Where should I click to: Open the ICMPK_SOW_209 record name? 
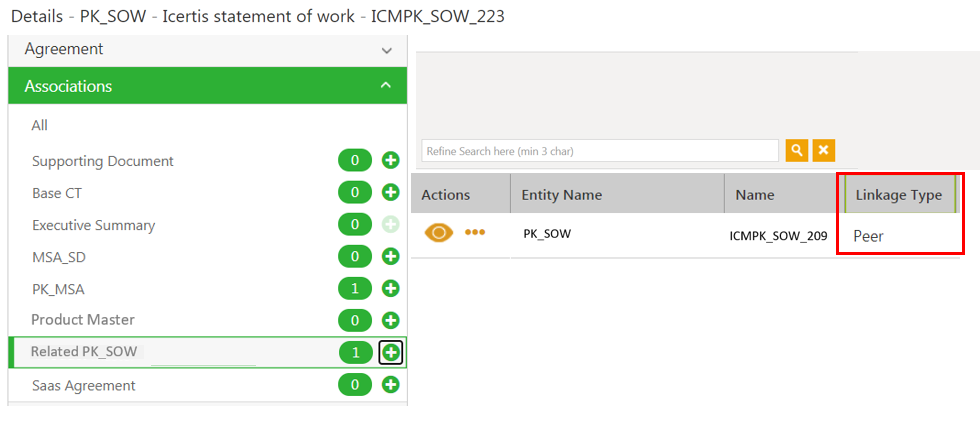pyautogui.click(x=778, y=236)
